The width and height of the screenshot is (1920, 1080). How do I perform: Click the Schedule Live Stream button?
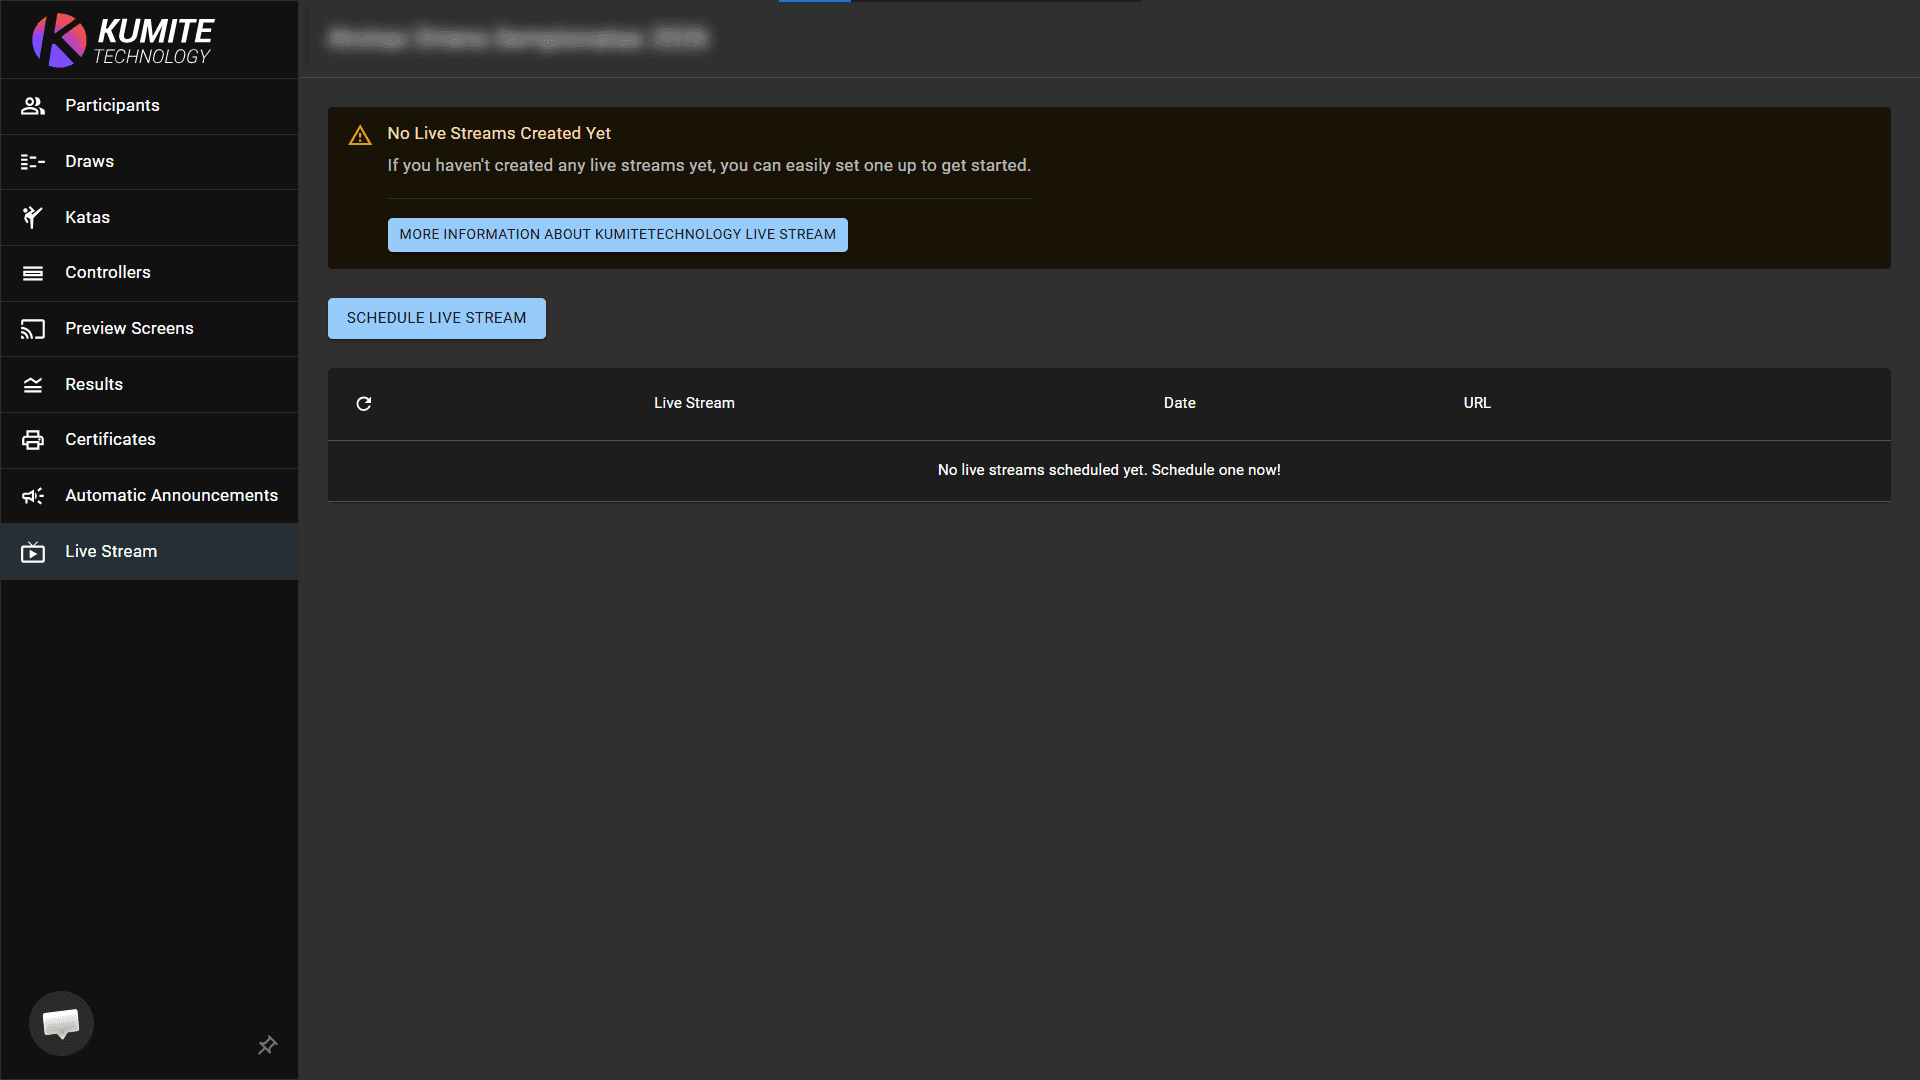click(436, 318)
